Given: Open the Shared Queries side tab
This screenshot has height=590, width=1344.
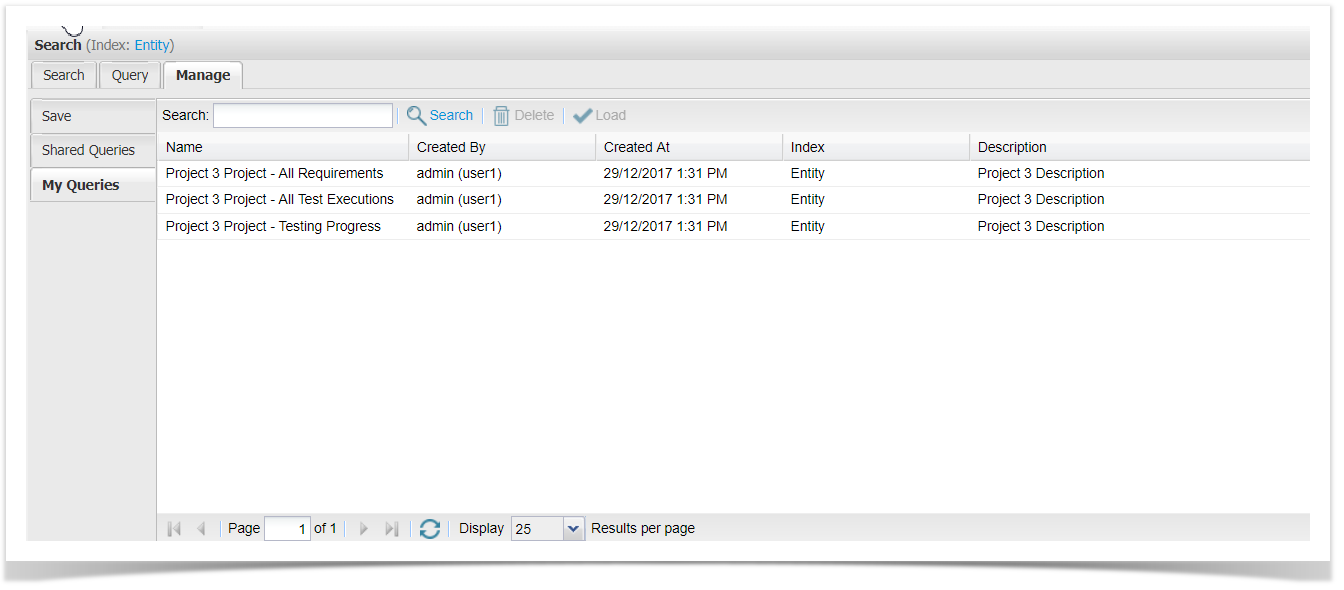Looking at the screenshot, I should tap(88, 150).
